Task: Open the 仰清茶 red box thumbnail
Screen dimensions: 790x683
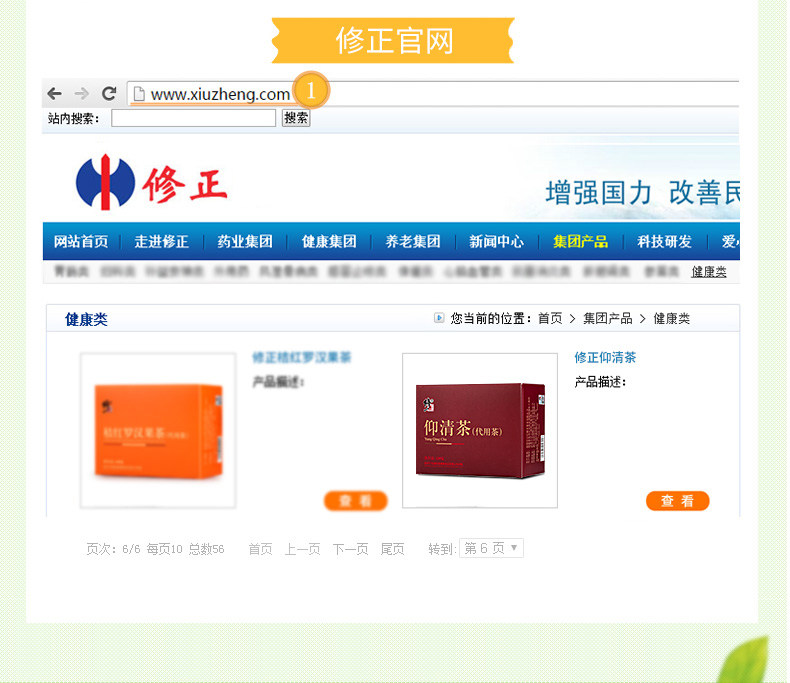Action: [x=480, y=431]
